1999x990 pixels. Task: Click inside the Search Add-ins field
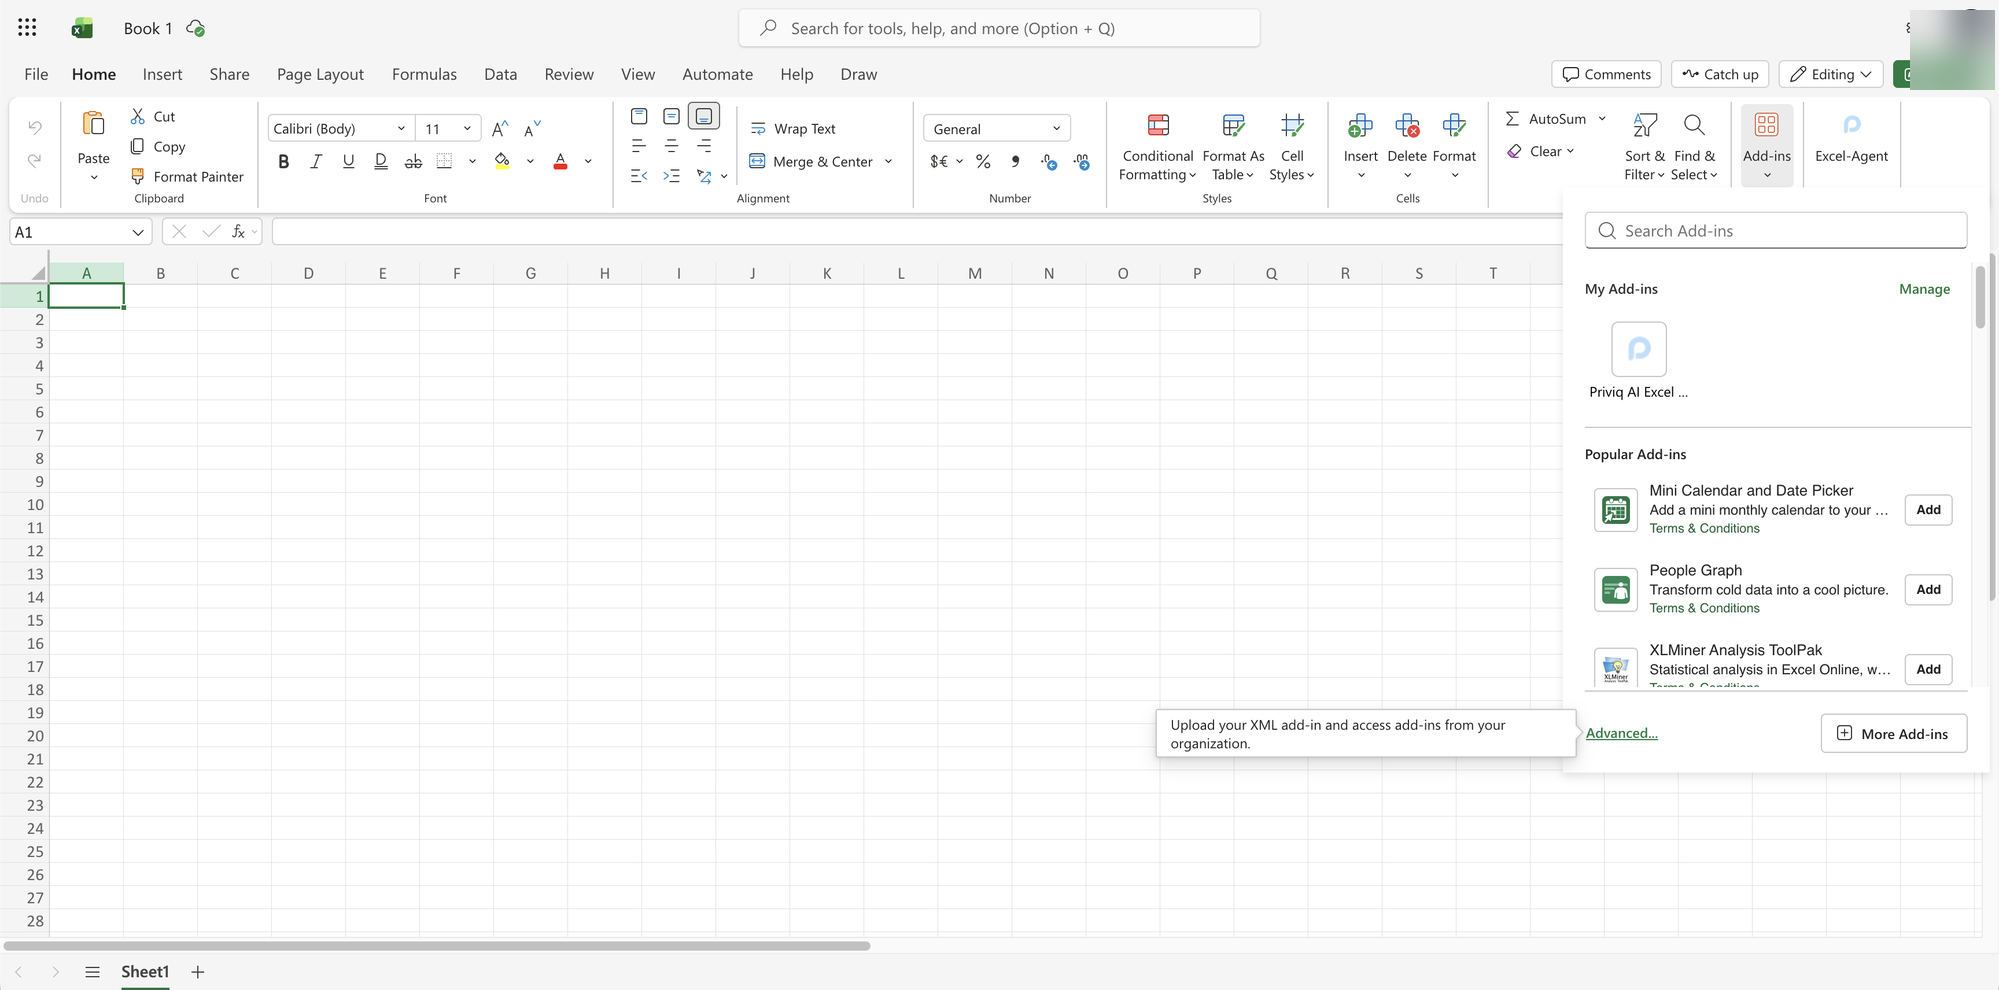[1775, 230]
